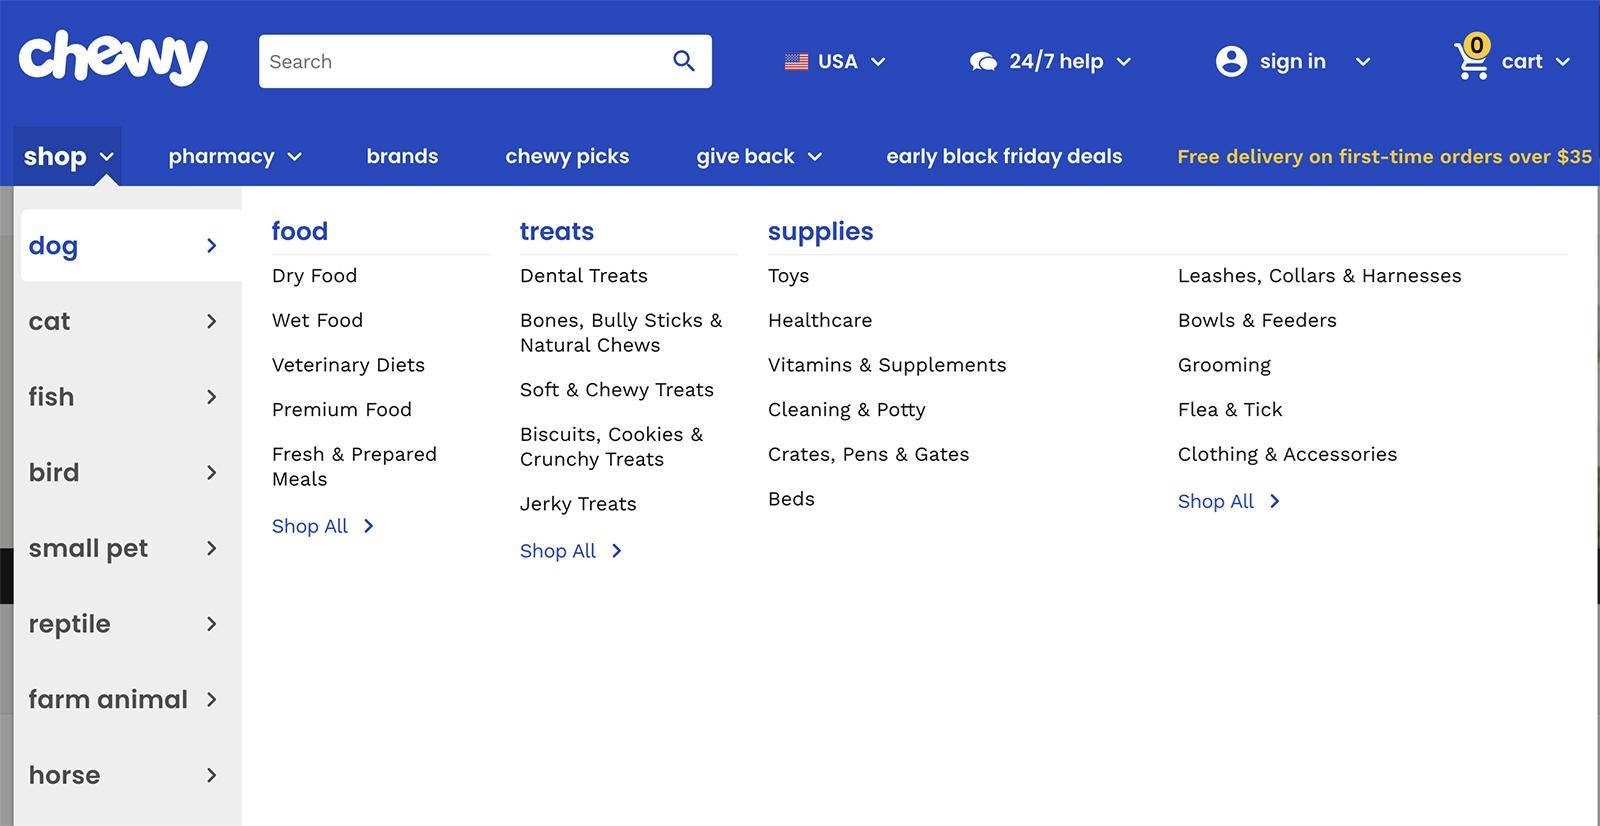Open Dental Treats

click(x=584, y=276)
